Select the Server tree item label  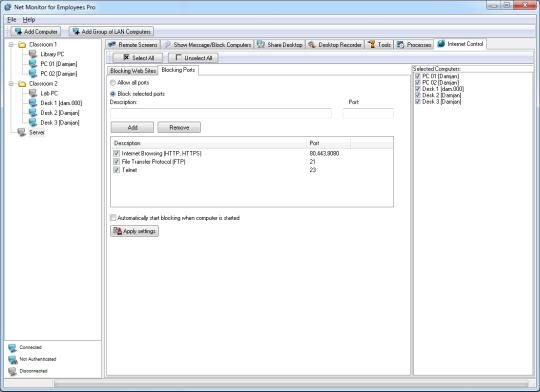37,132
